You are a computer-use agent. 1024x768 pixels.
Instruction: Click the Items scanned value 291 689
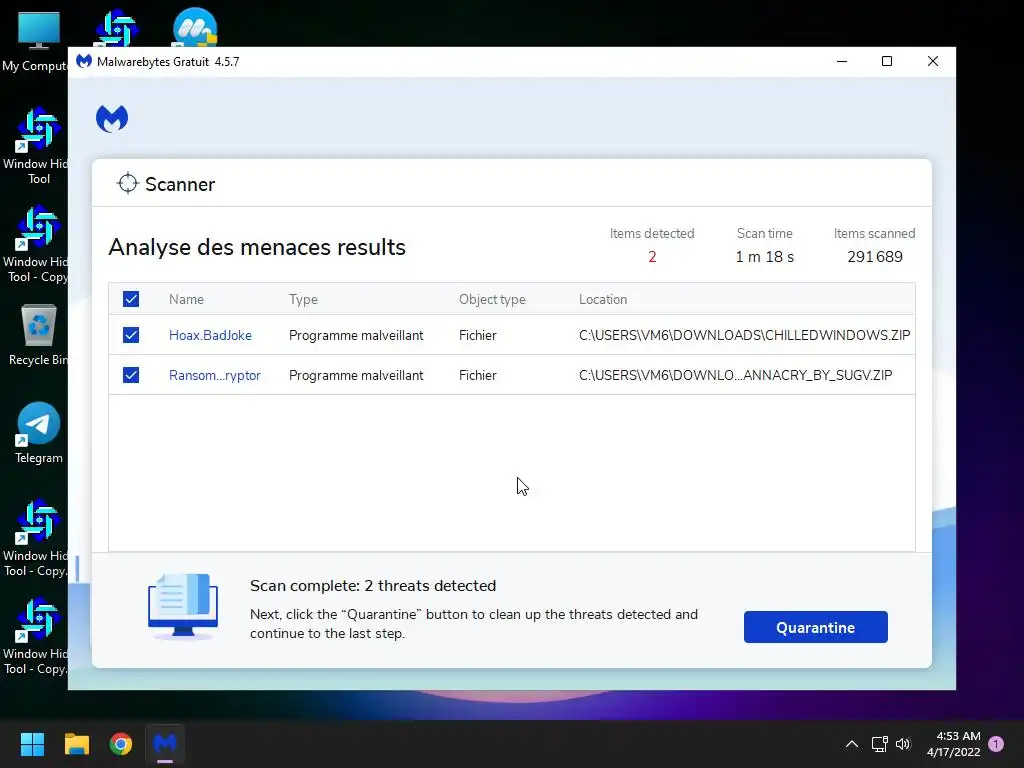pos(874,257)
